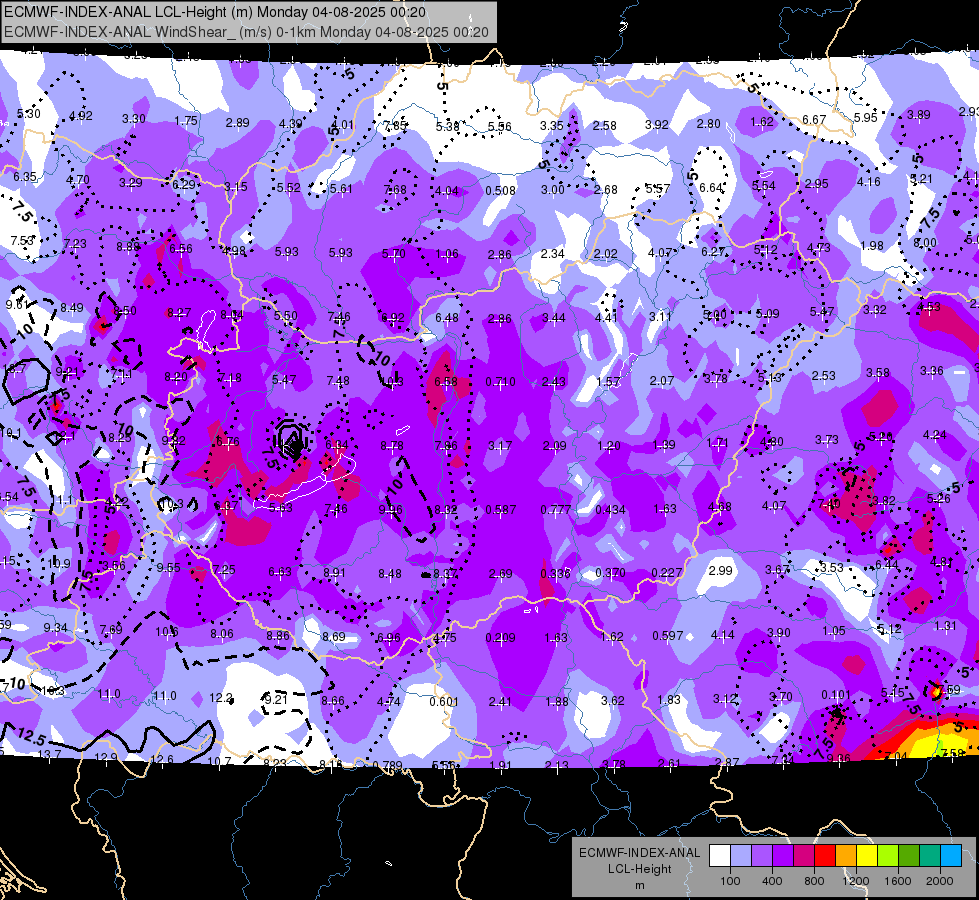Click the wind shear value 9.34
The width and height of the screenshot is (979, 900).
click(56, 628)
